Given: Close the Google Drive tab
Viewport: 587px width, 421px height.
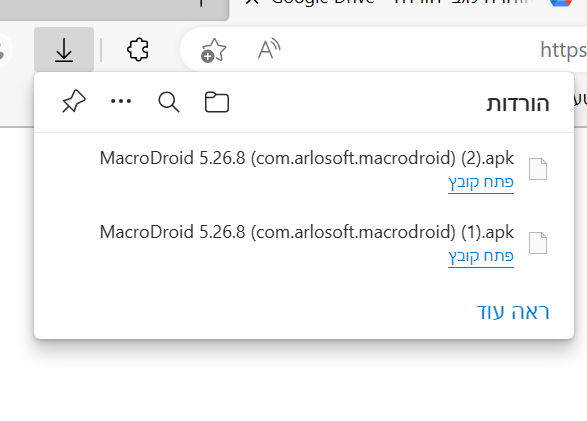Looking at the screenshot, I should click(252, 2).
